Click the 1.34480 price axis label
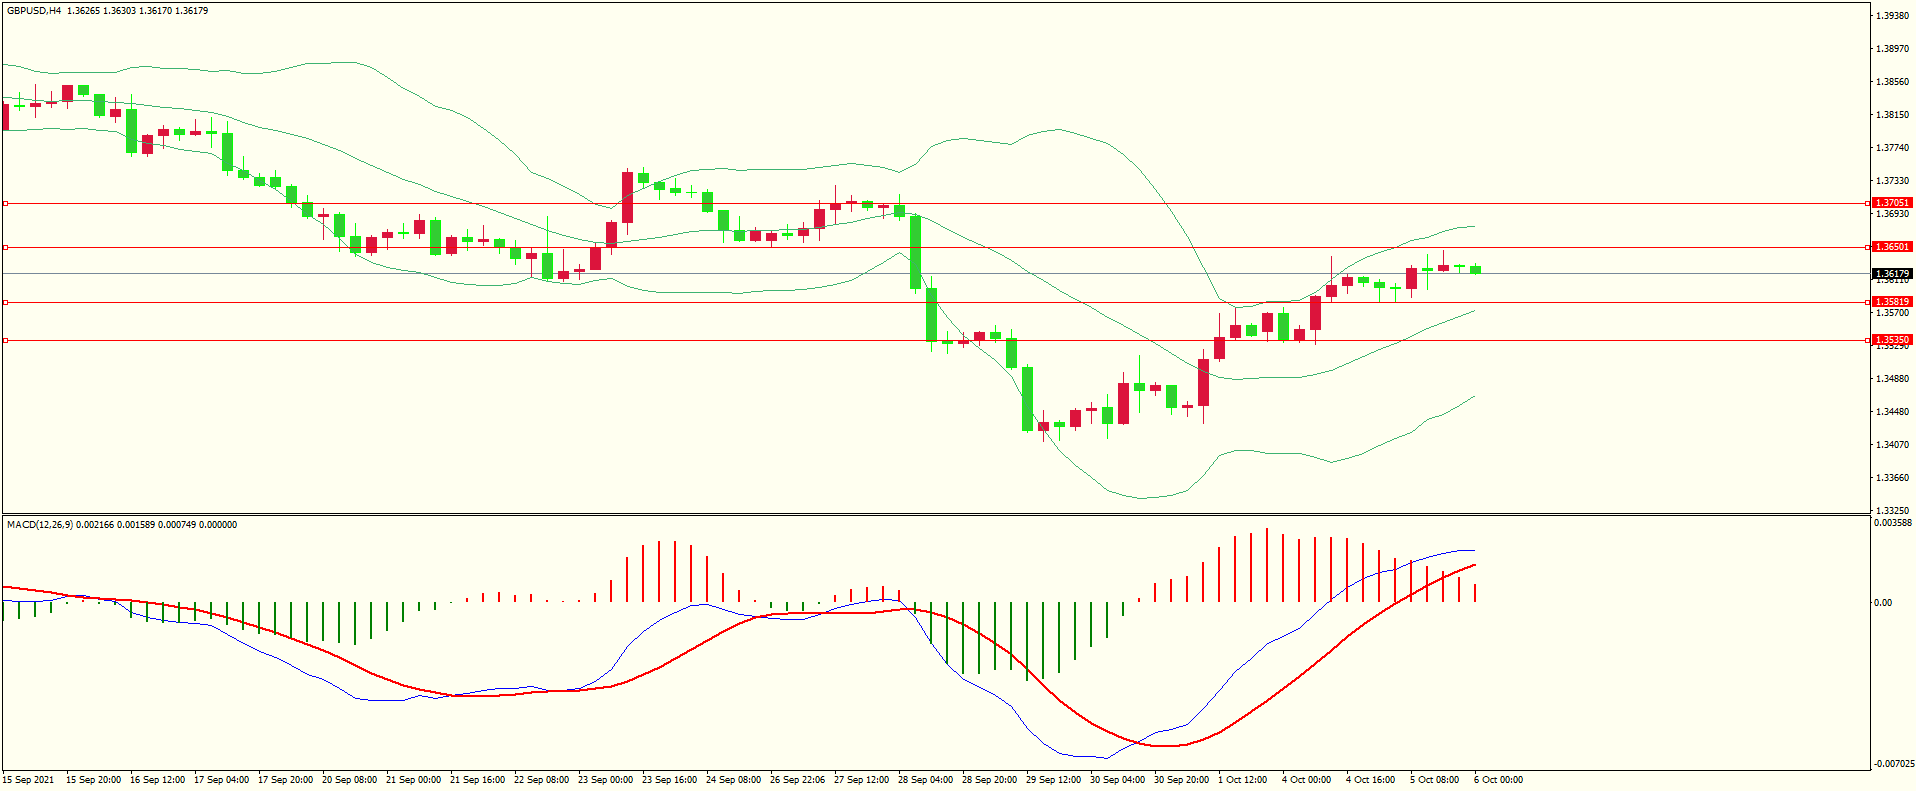Image resolution: width=1916 pixels, height=791 pixels. point(1893,412)
